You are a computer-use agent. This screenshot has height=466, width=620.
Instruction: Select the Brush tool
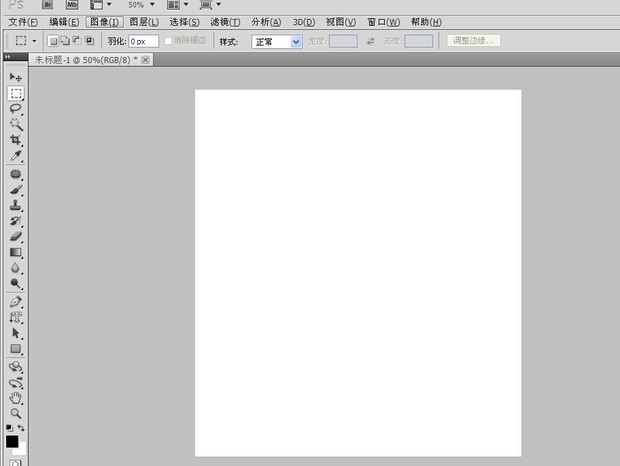pyautogui.click(x=15, y=190)
